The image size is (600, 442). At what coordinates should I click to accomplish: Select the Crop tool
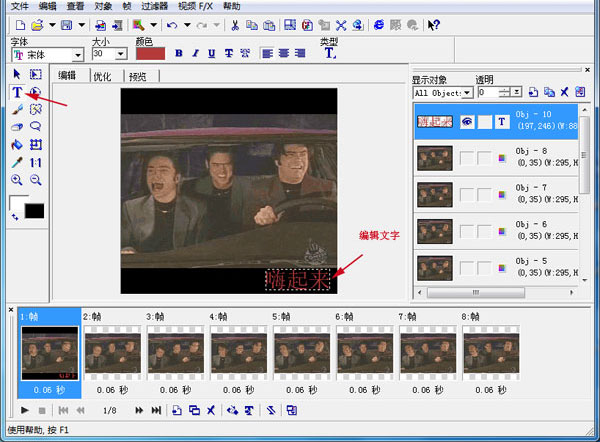(36, 145)
